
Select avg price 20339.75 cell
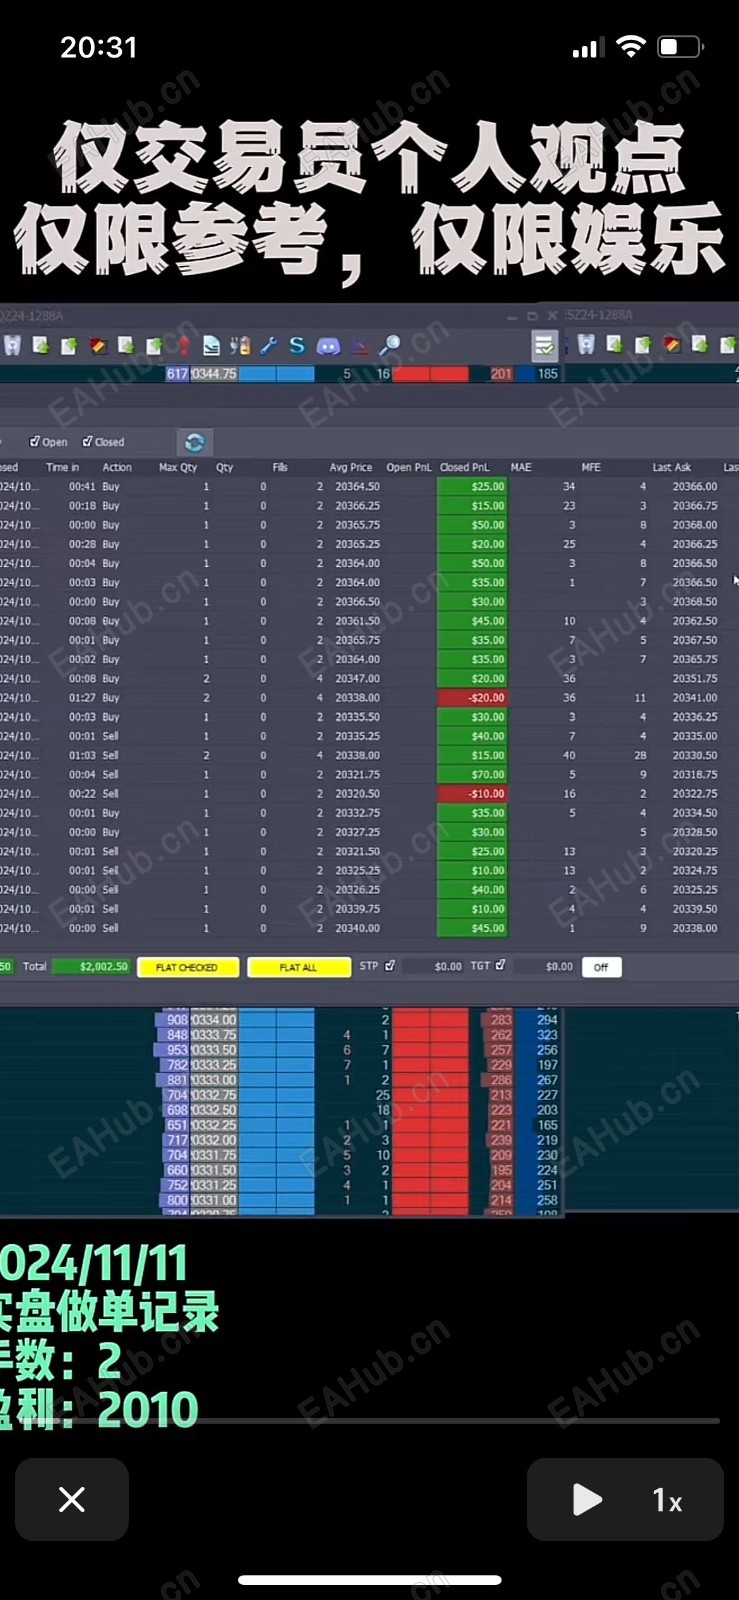tap(357, 909)
